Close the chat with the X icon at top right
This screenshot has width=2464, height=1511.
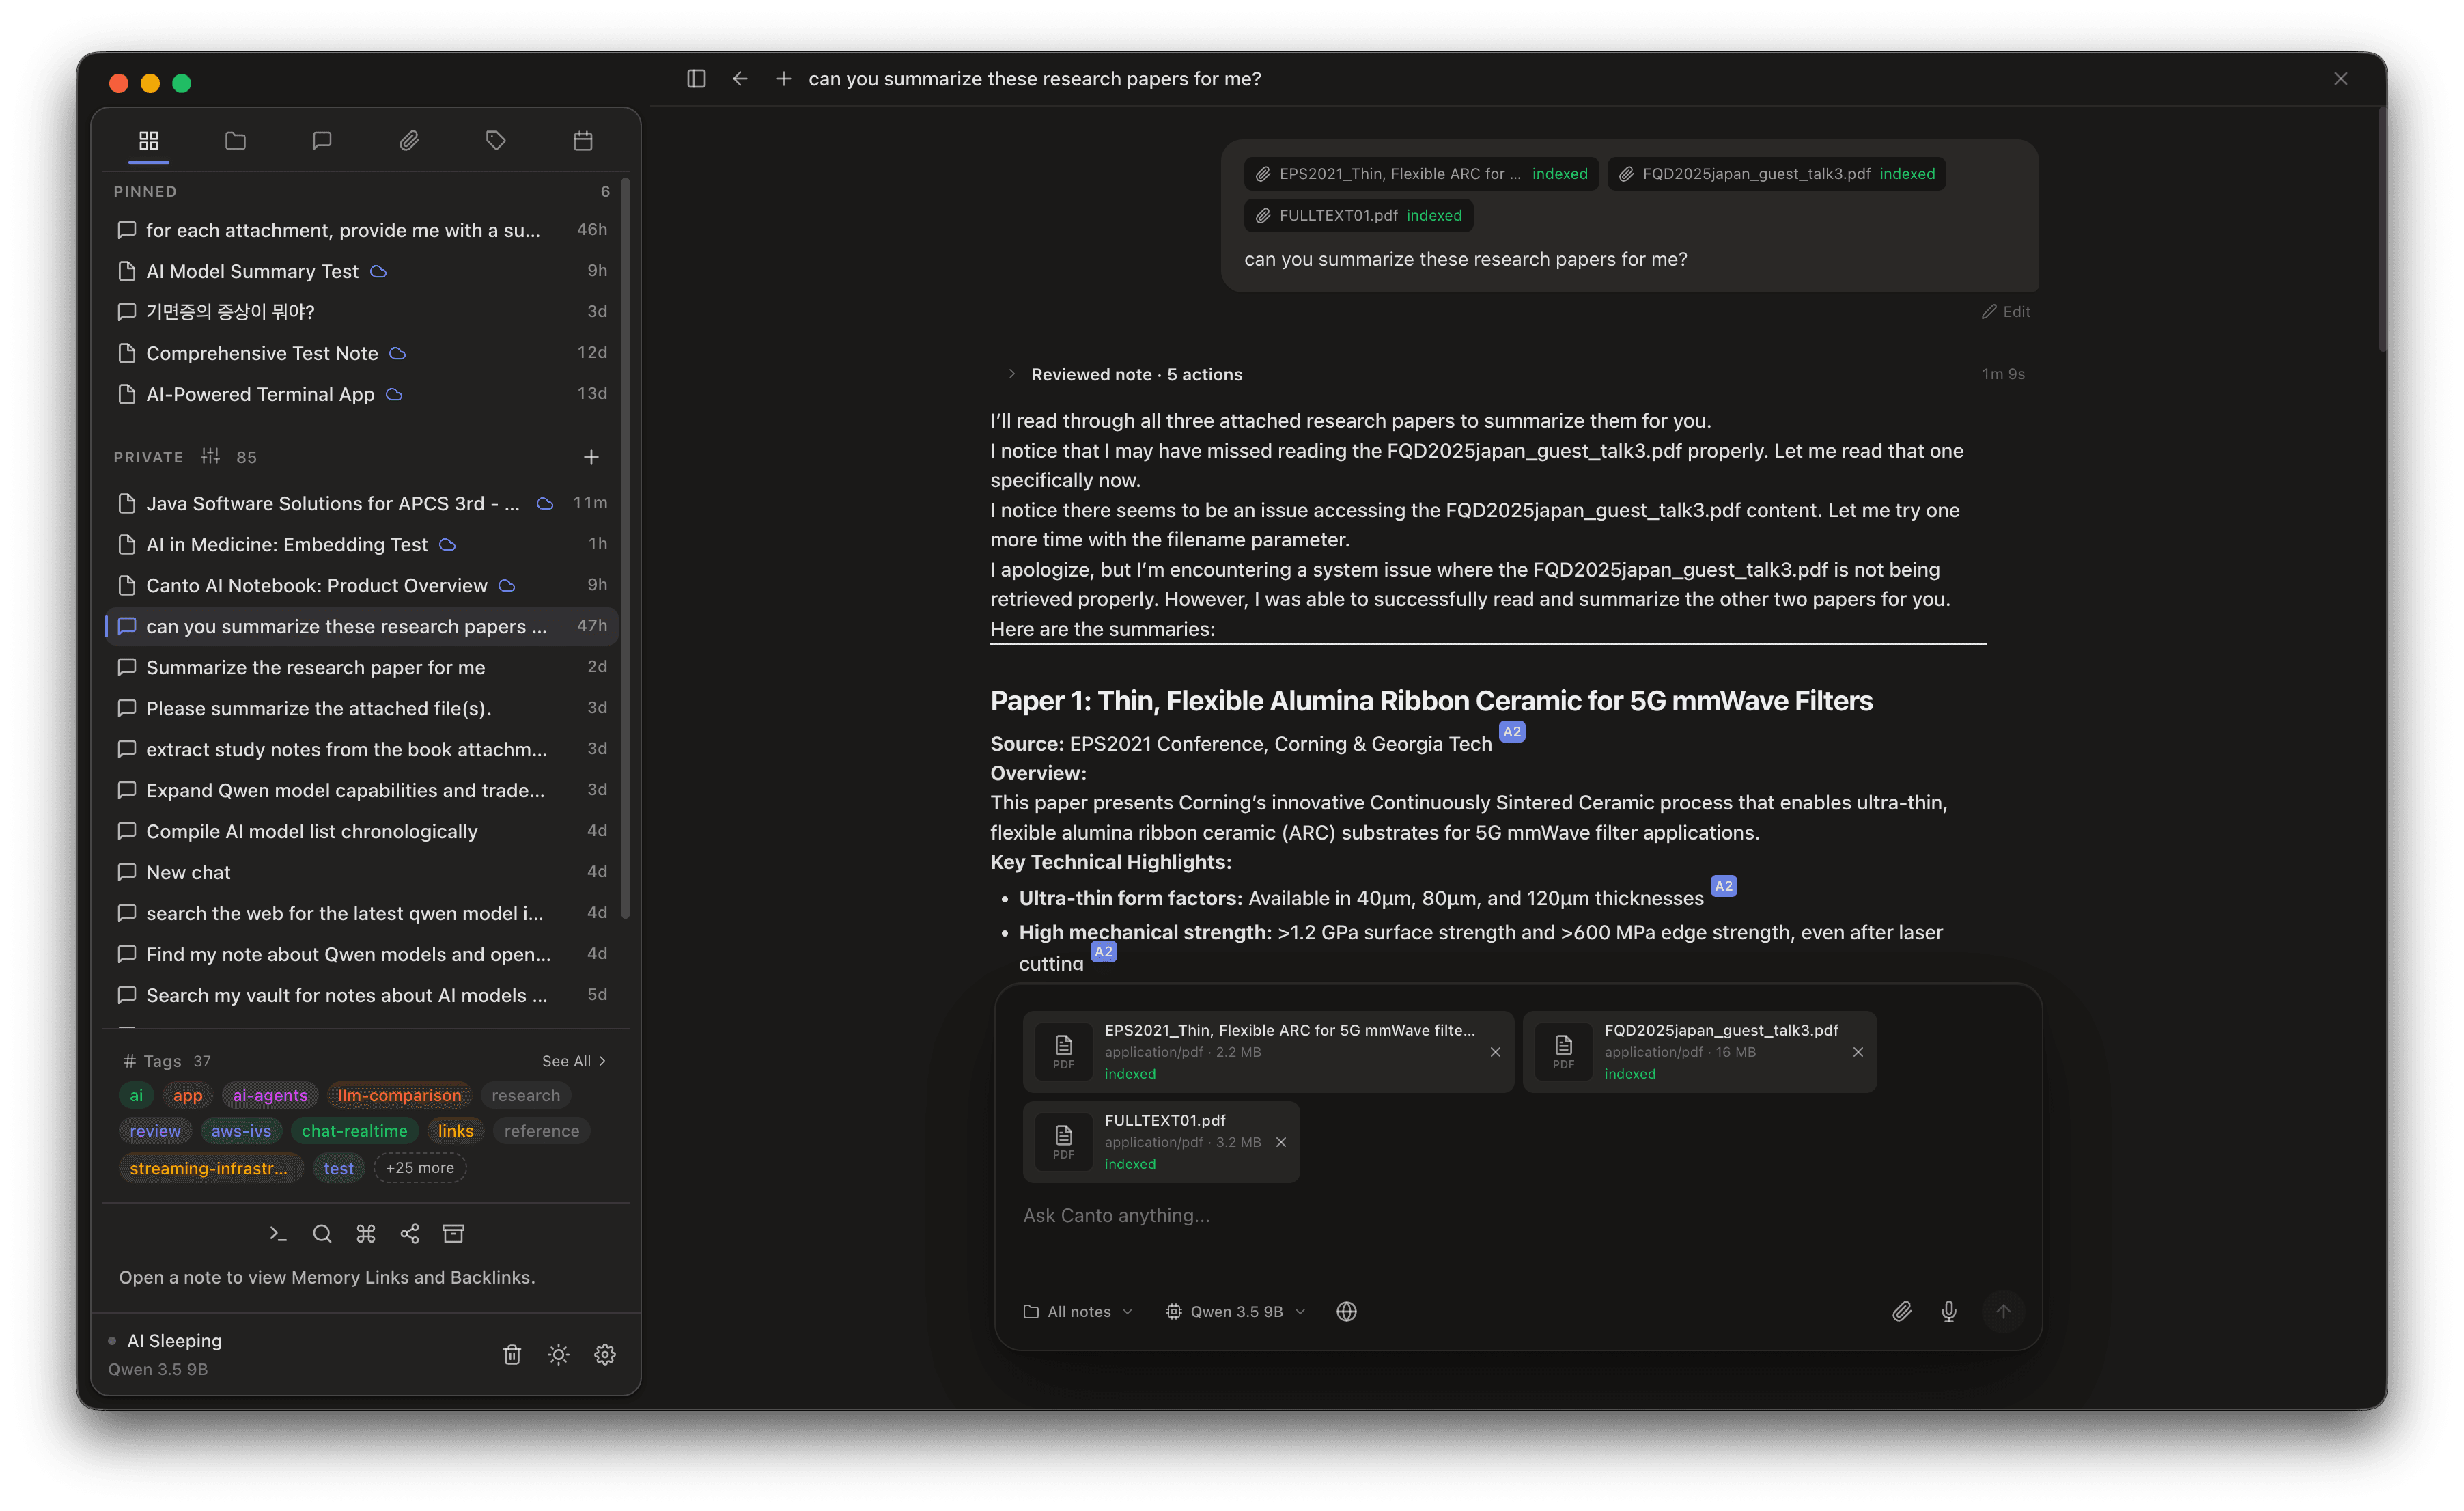click(x=2341, y=78)
